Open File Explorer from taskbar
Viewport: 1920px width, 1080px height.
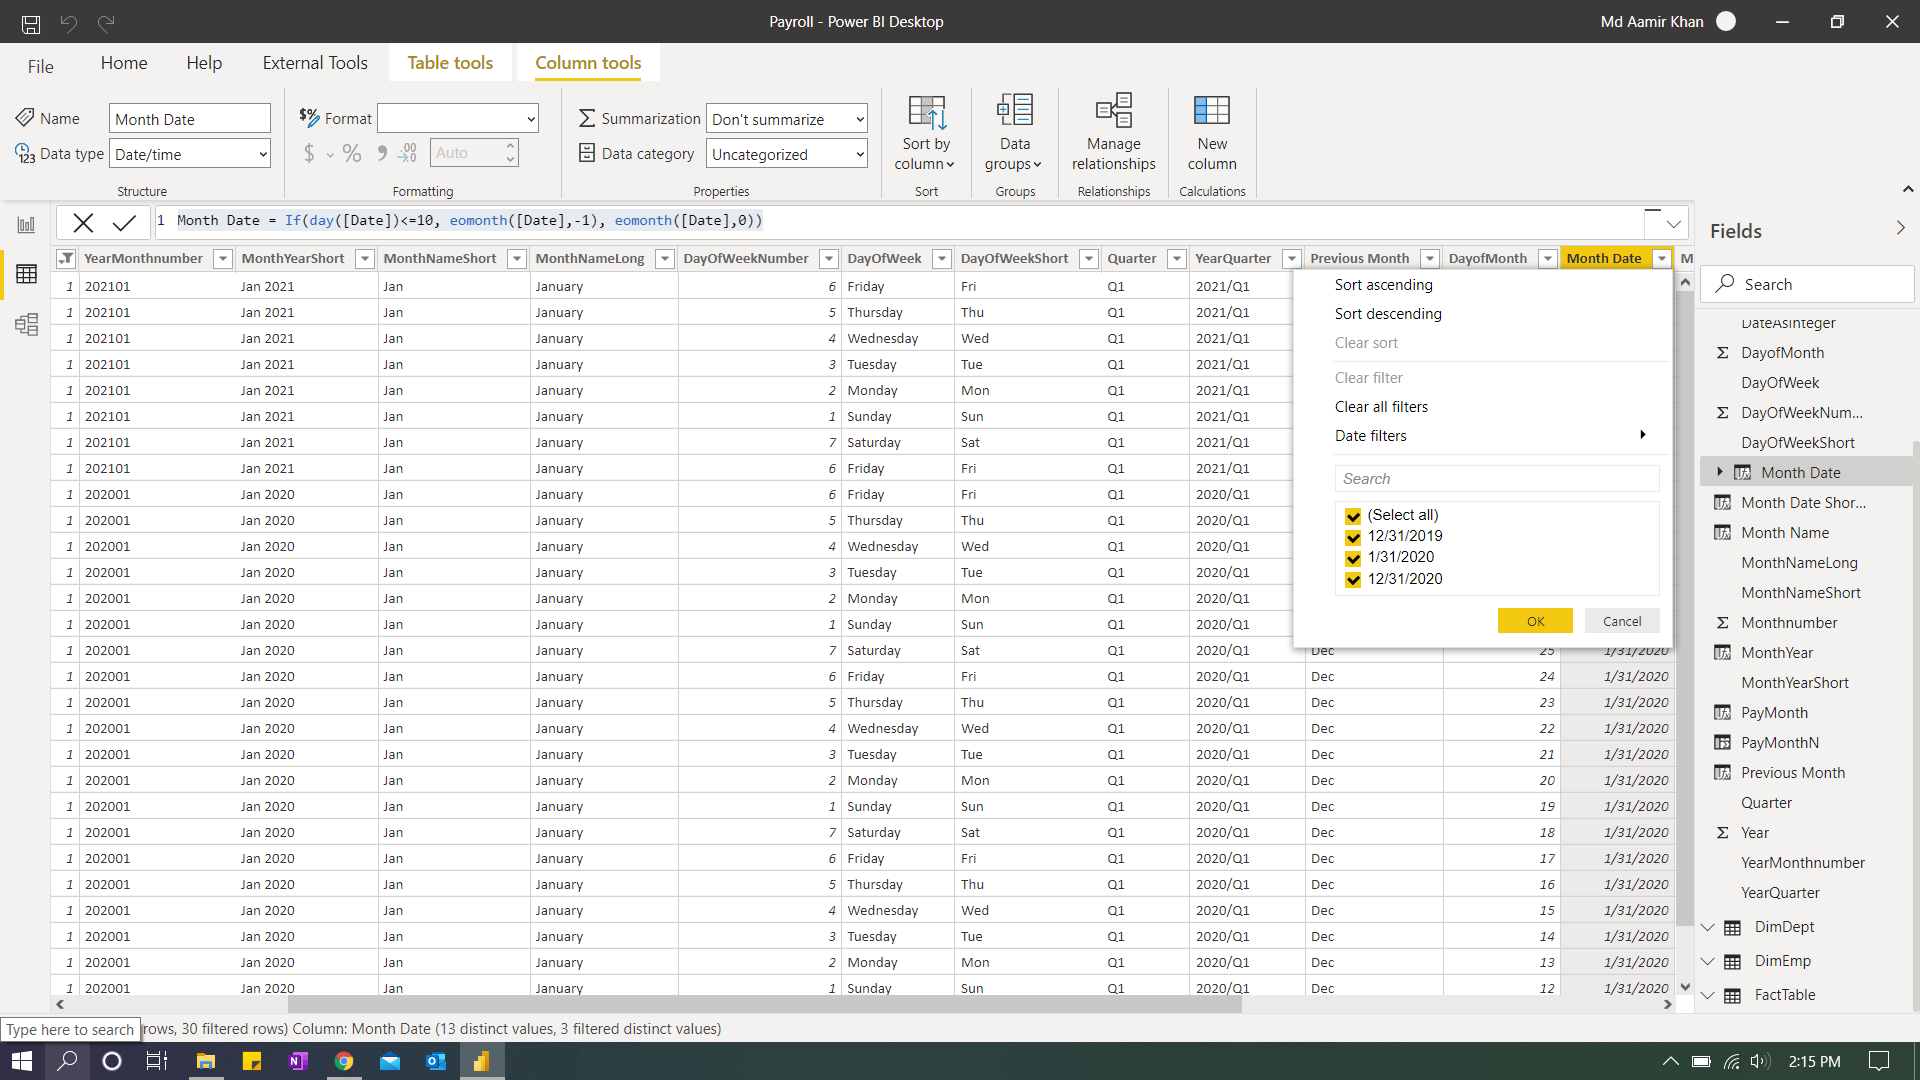point(206,1061)
